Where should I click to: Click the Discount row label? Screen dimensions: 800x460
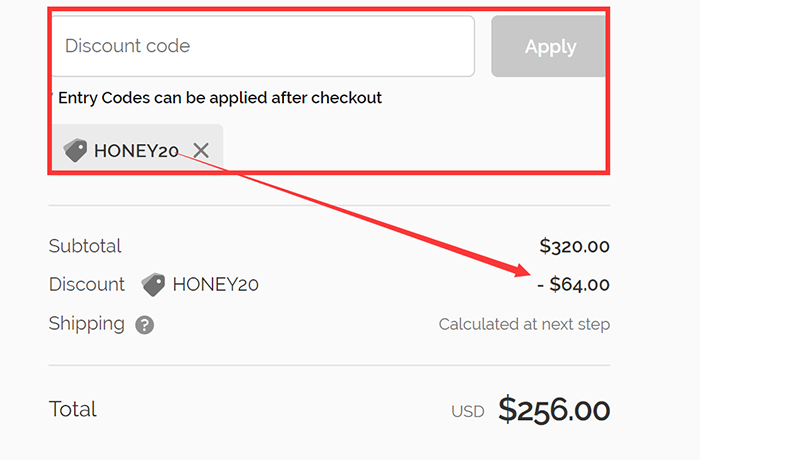pyautogui.click(x=87, y=285)
